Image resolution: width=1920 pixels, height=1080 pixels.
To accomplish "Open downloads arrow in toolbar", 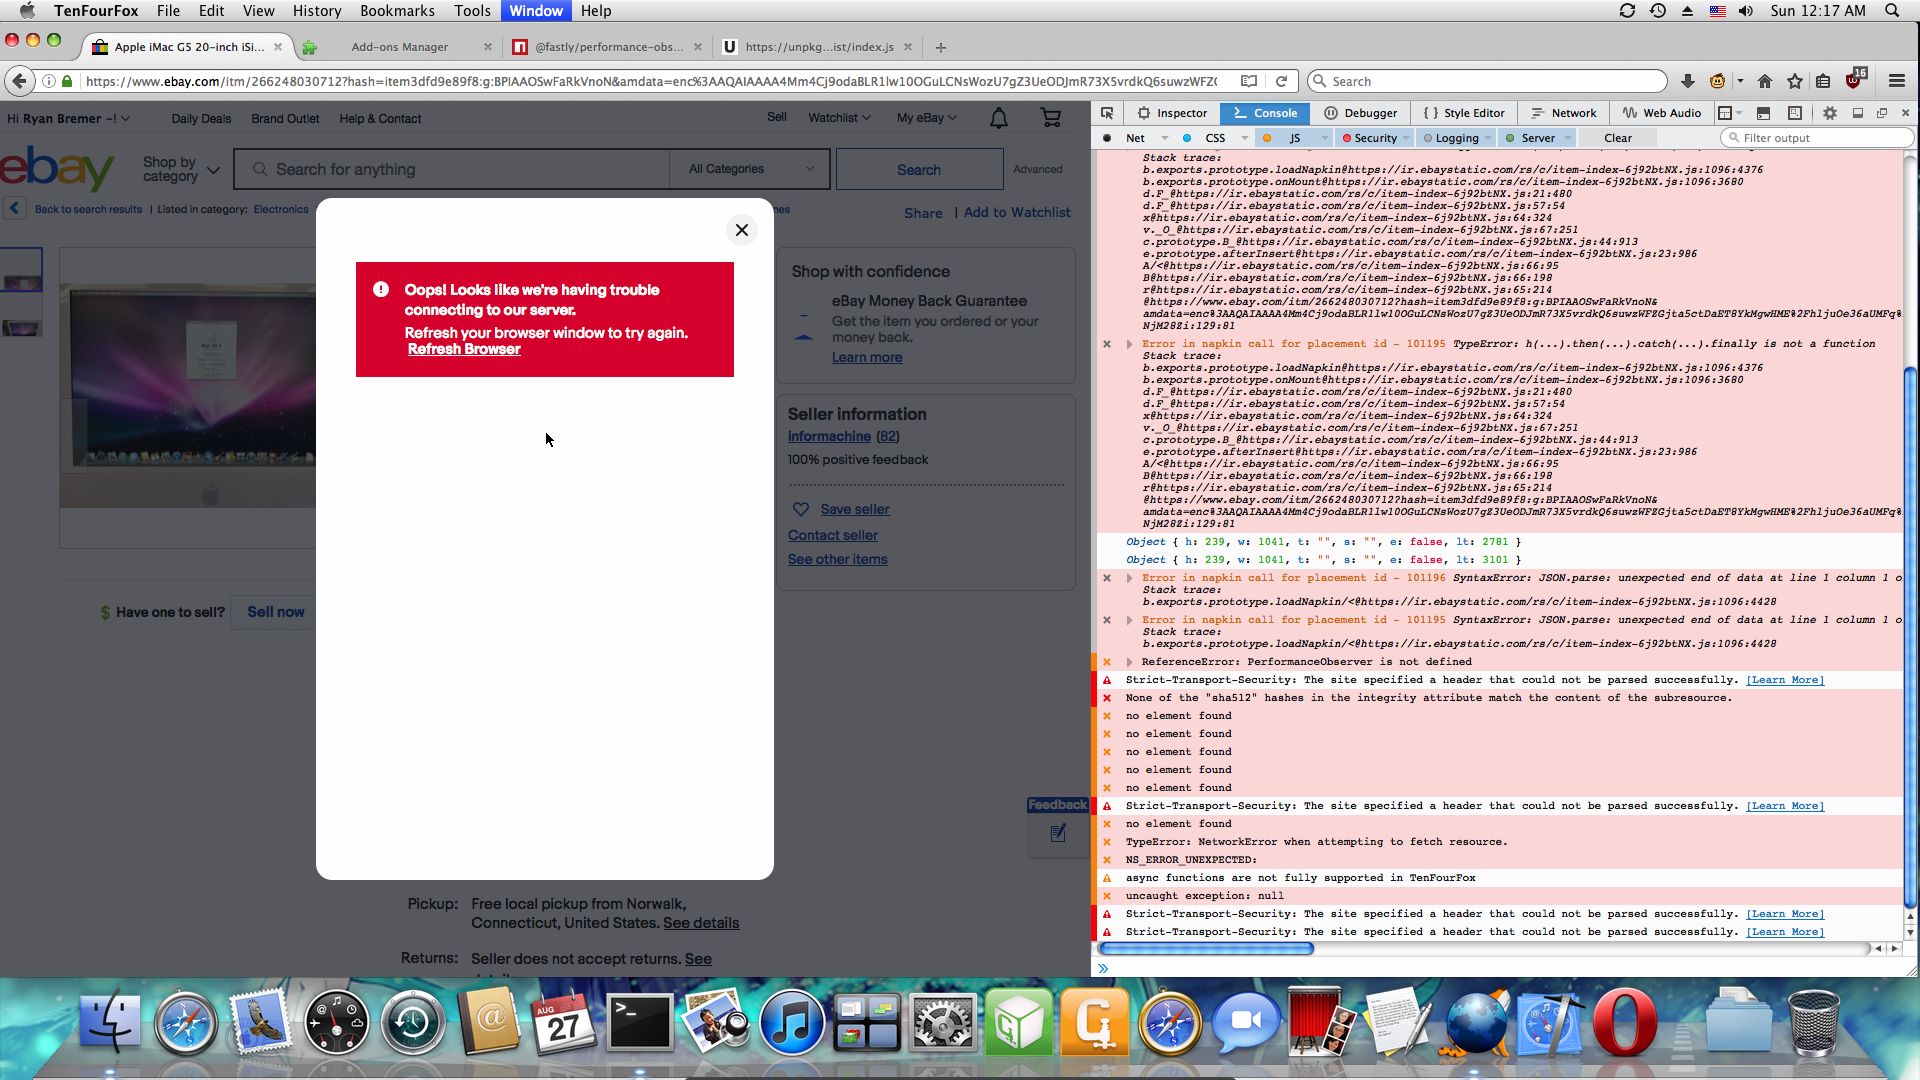I will pyautogui.click(x=1688, y=81).
